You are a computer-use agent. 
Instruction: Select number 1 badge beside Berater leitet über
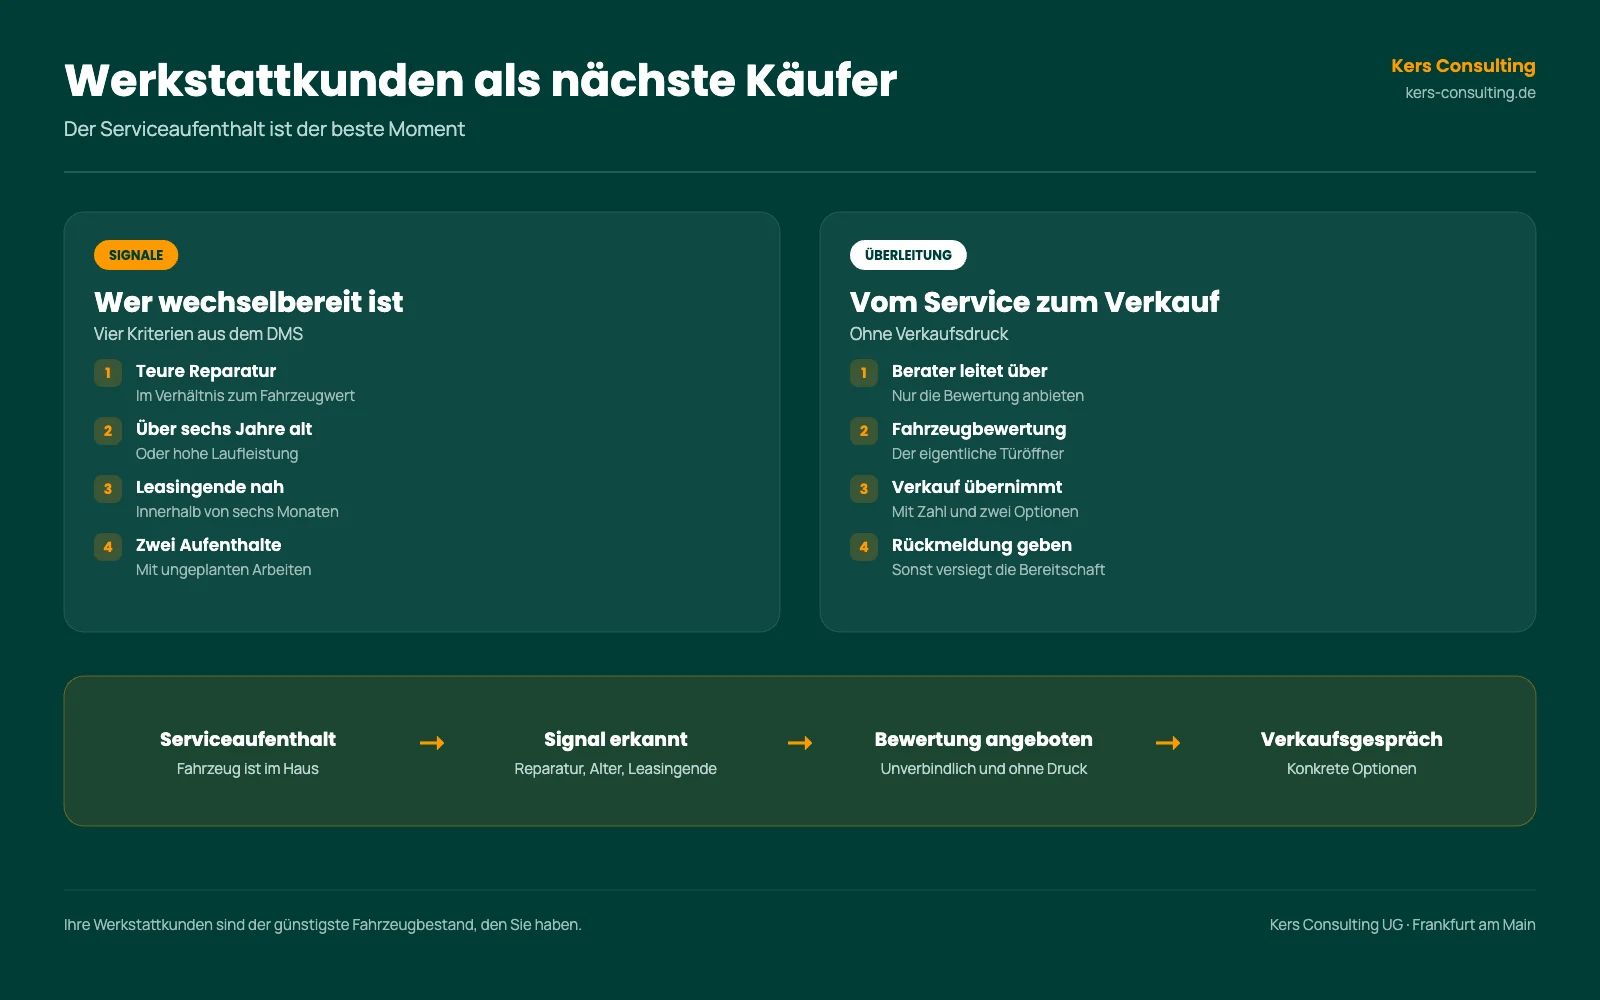tap(864, 373)
